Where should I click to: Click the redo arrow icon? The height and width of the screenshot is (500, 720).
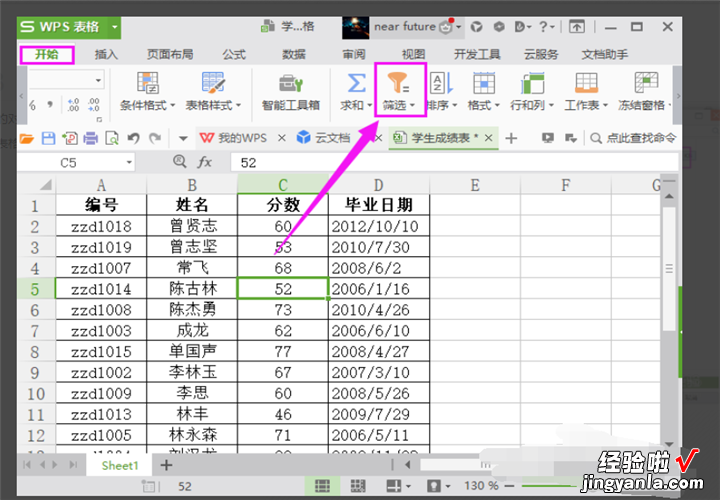(x=155, y=138)
